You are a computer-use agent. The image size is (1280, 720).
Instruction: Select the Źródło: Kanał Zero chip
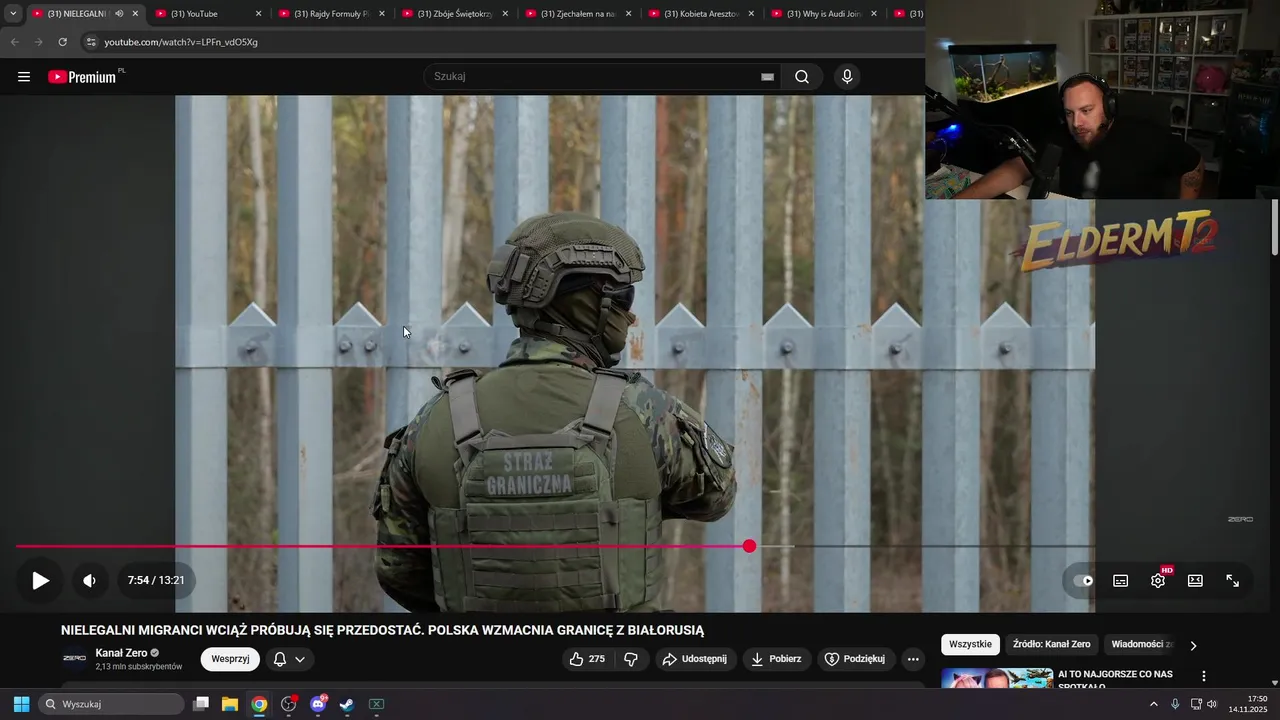(x=1051, y=644)
